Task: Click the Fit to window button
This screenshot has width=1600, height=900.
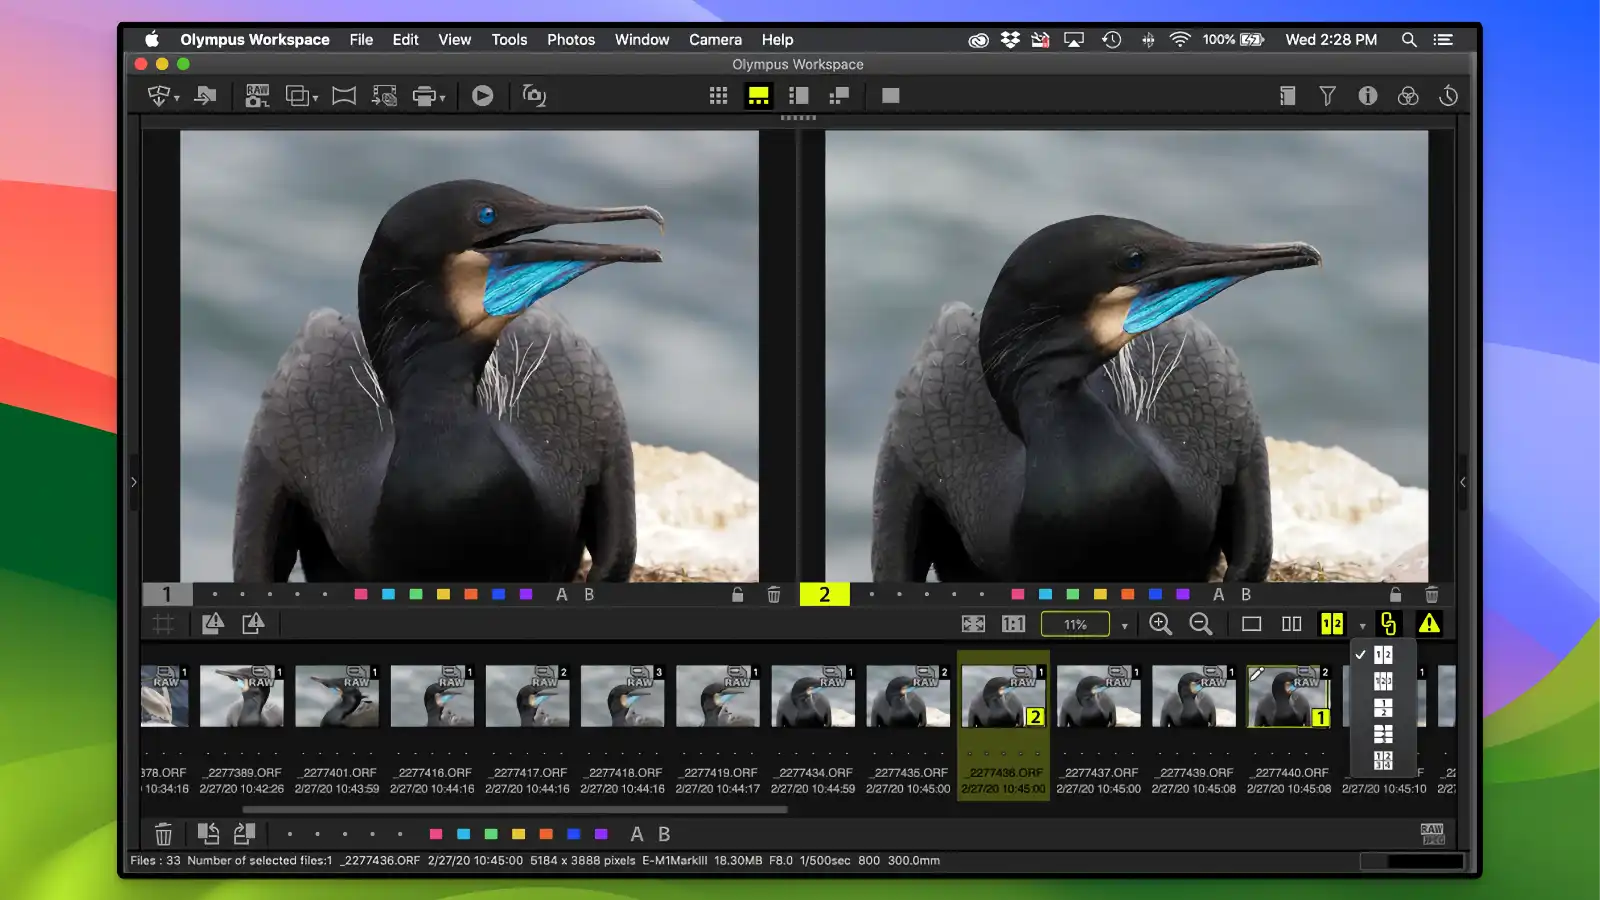Action: (x=971, y=624)
